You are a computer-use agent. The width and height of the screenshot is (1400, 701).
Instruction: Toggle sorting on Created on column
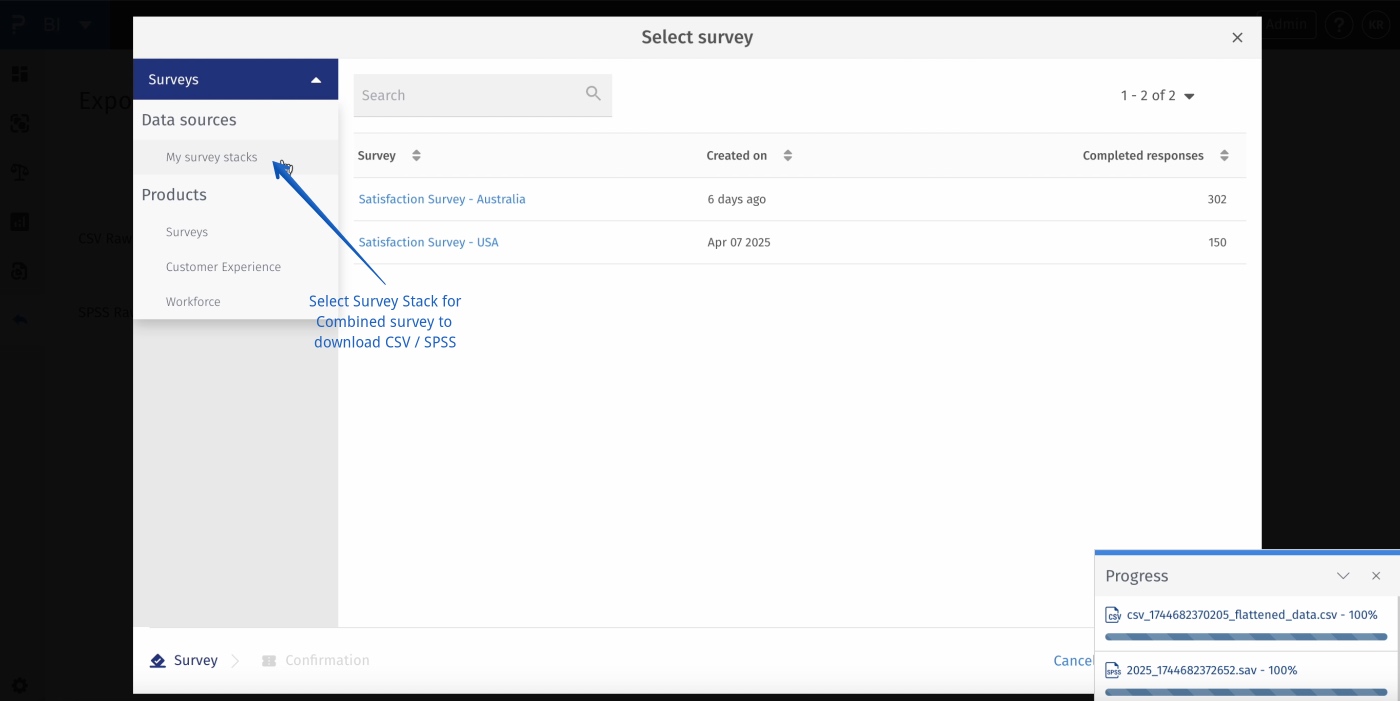pyautogui.click(x=788, y=155)
